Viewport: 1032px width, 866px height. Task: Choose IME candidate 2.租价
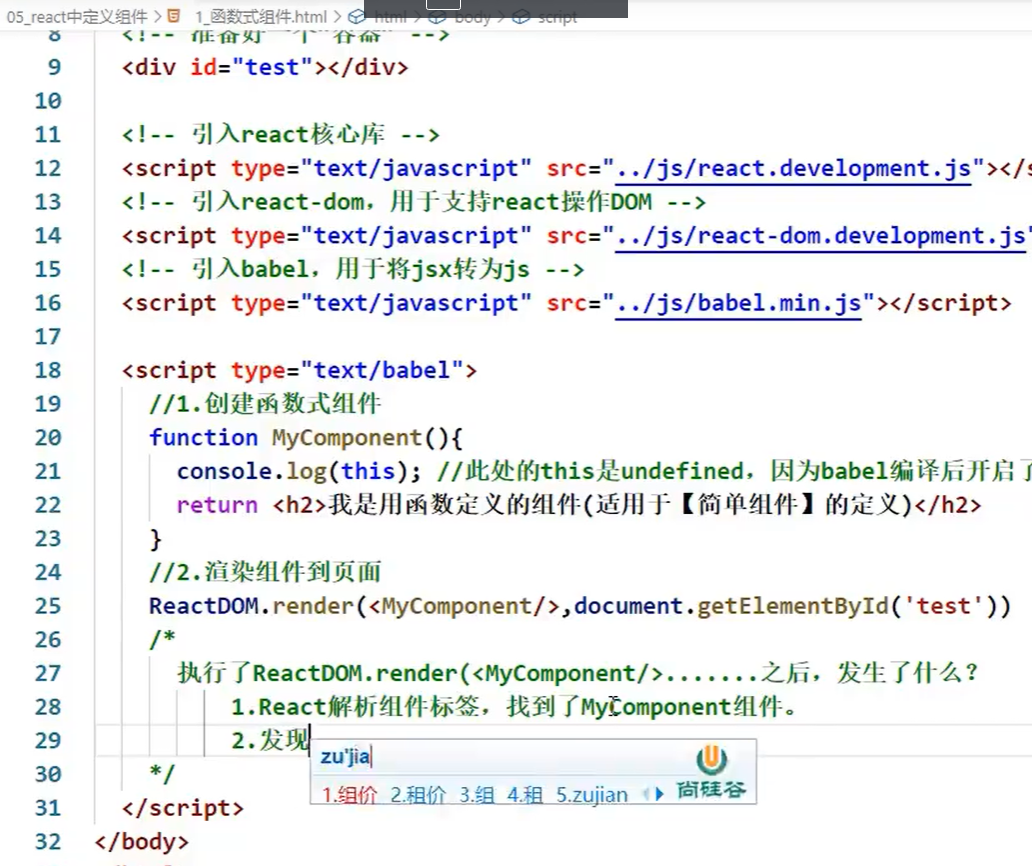418,795
